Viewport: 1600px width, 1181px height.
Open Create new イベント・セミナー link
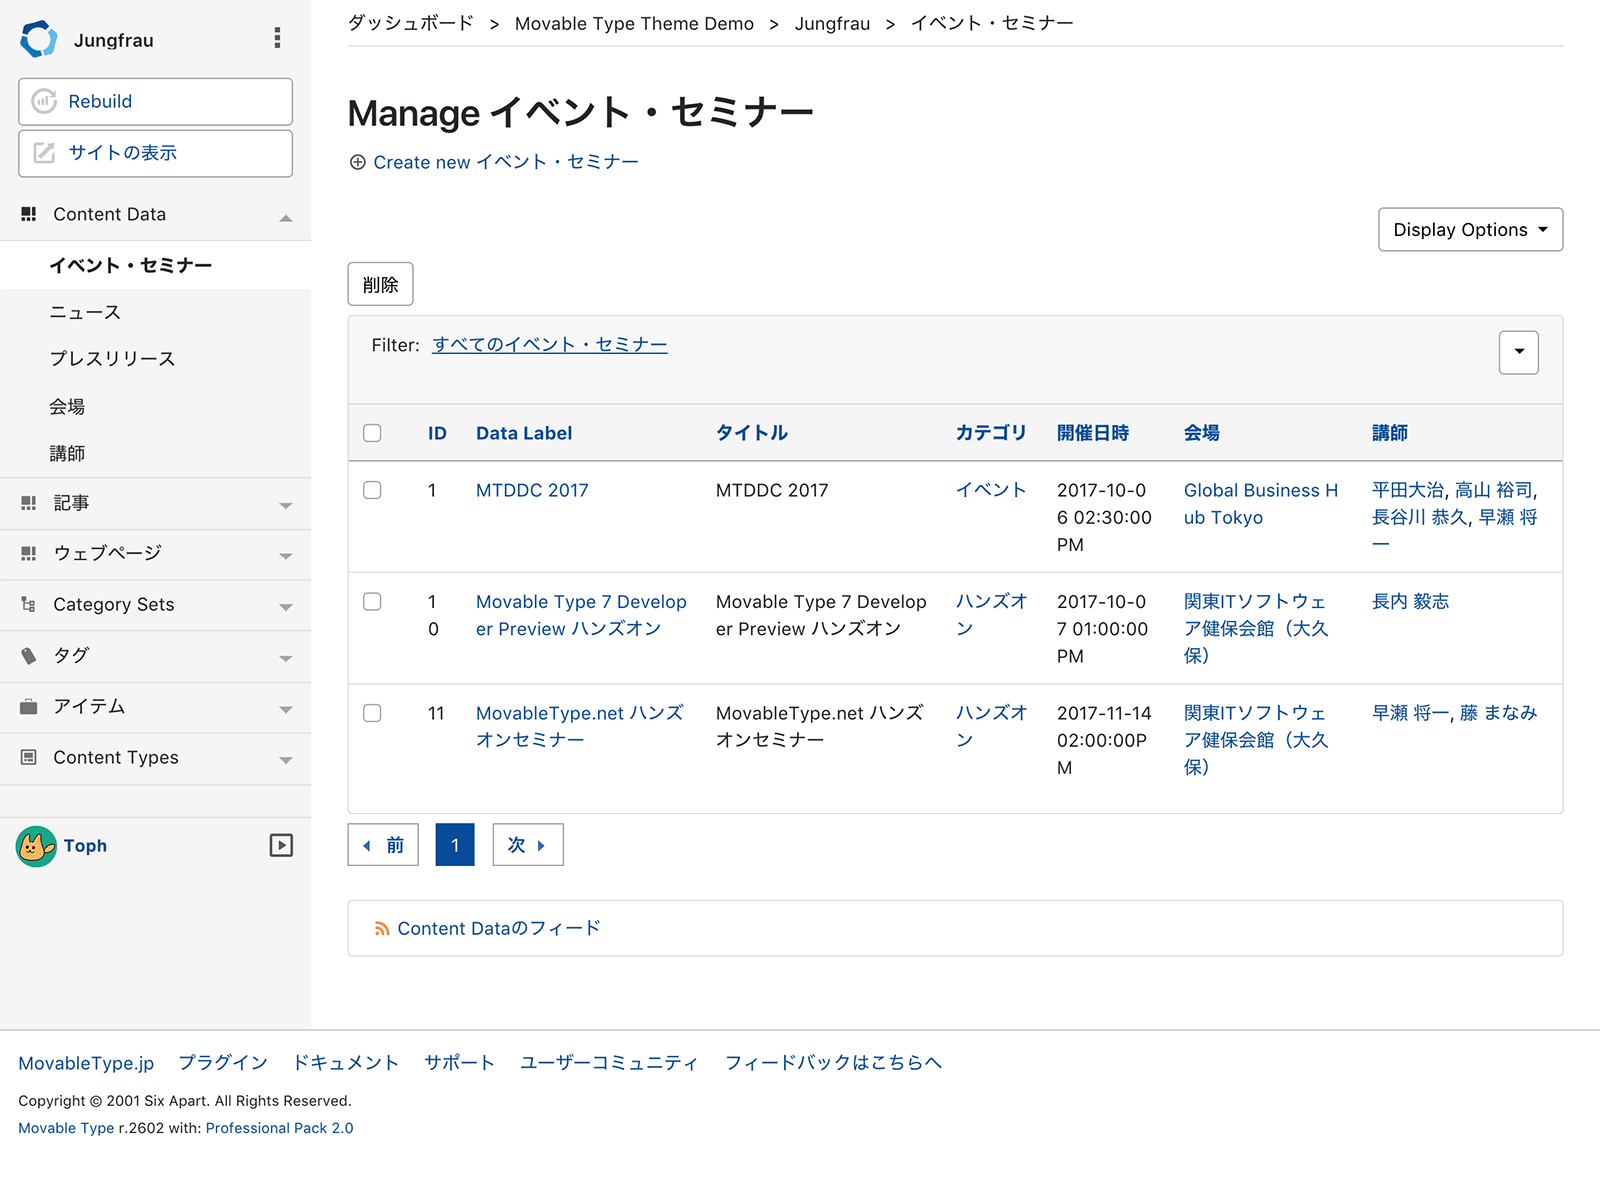tap(506, 162)
